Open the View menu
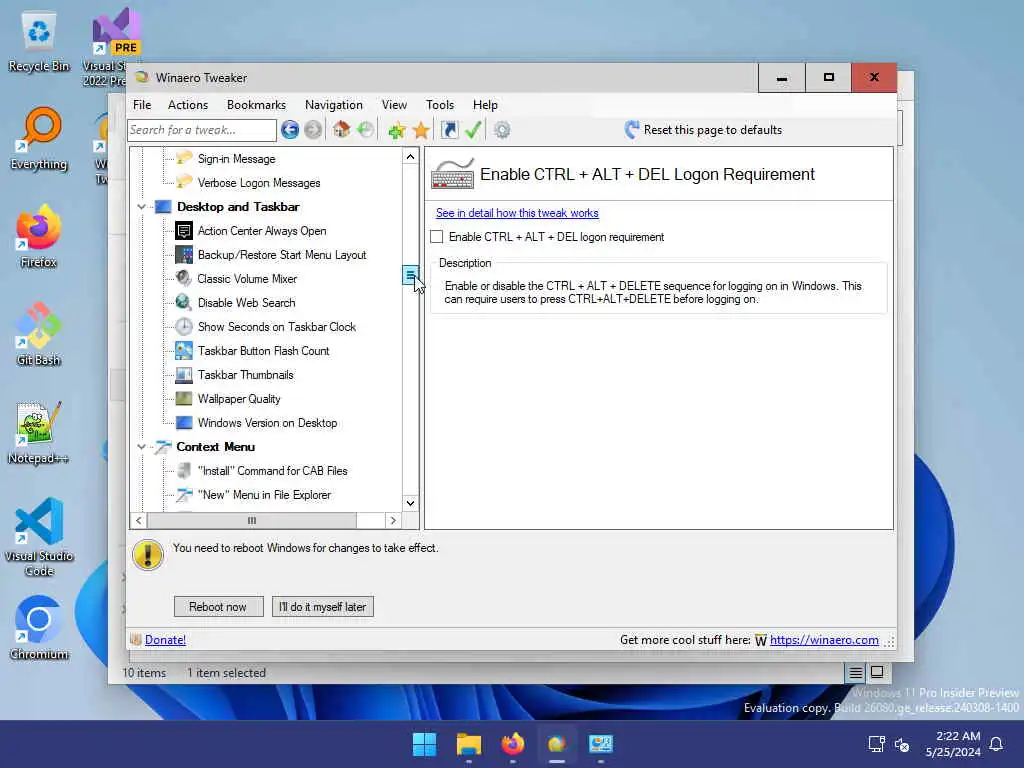 click(394, 104)
